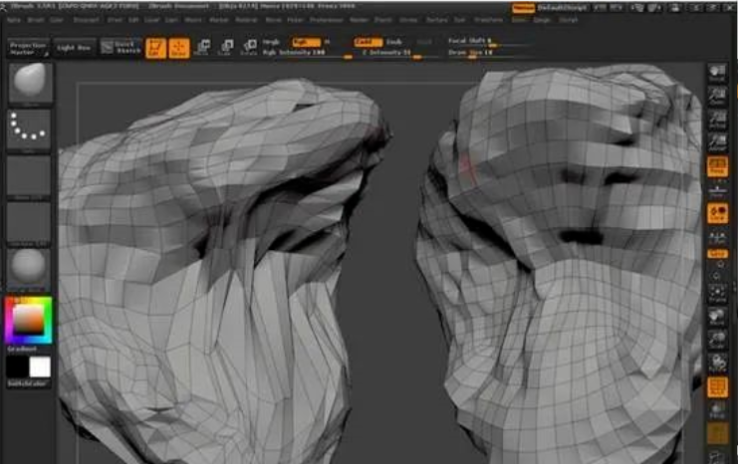Open the Stroke type dots thumbnail

[29, 129]
